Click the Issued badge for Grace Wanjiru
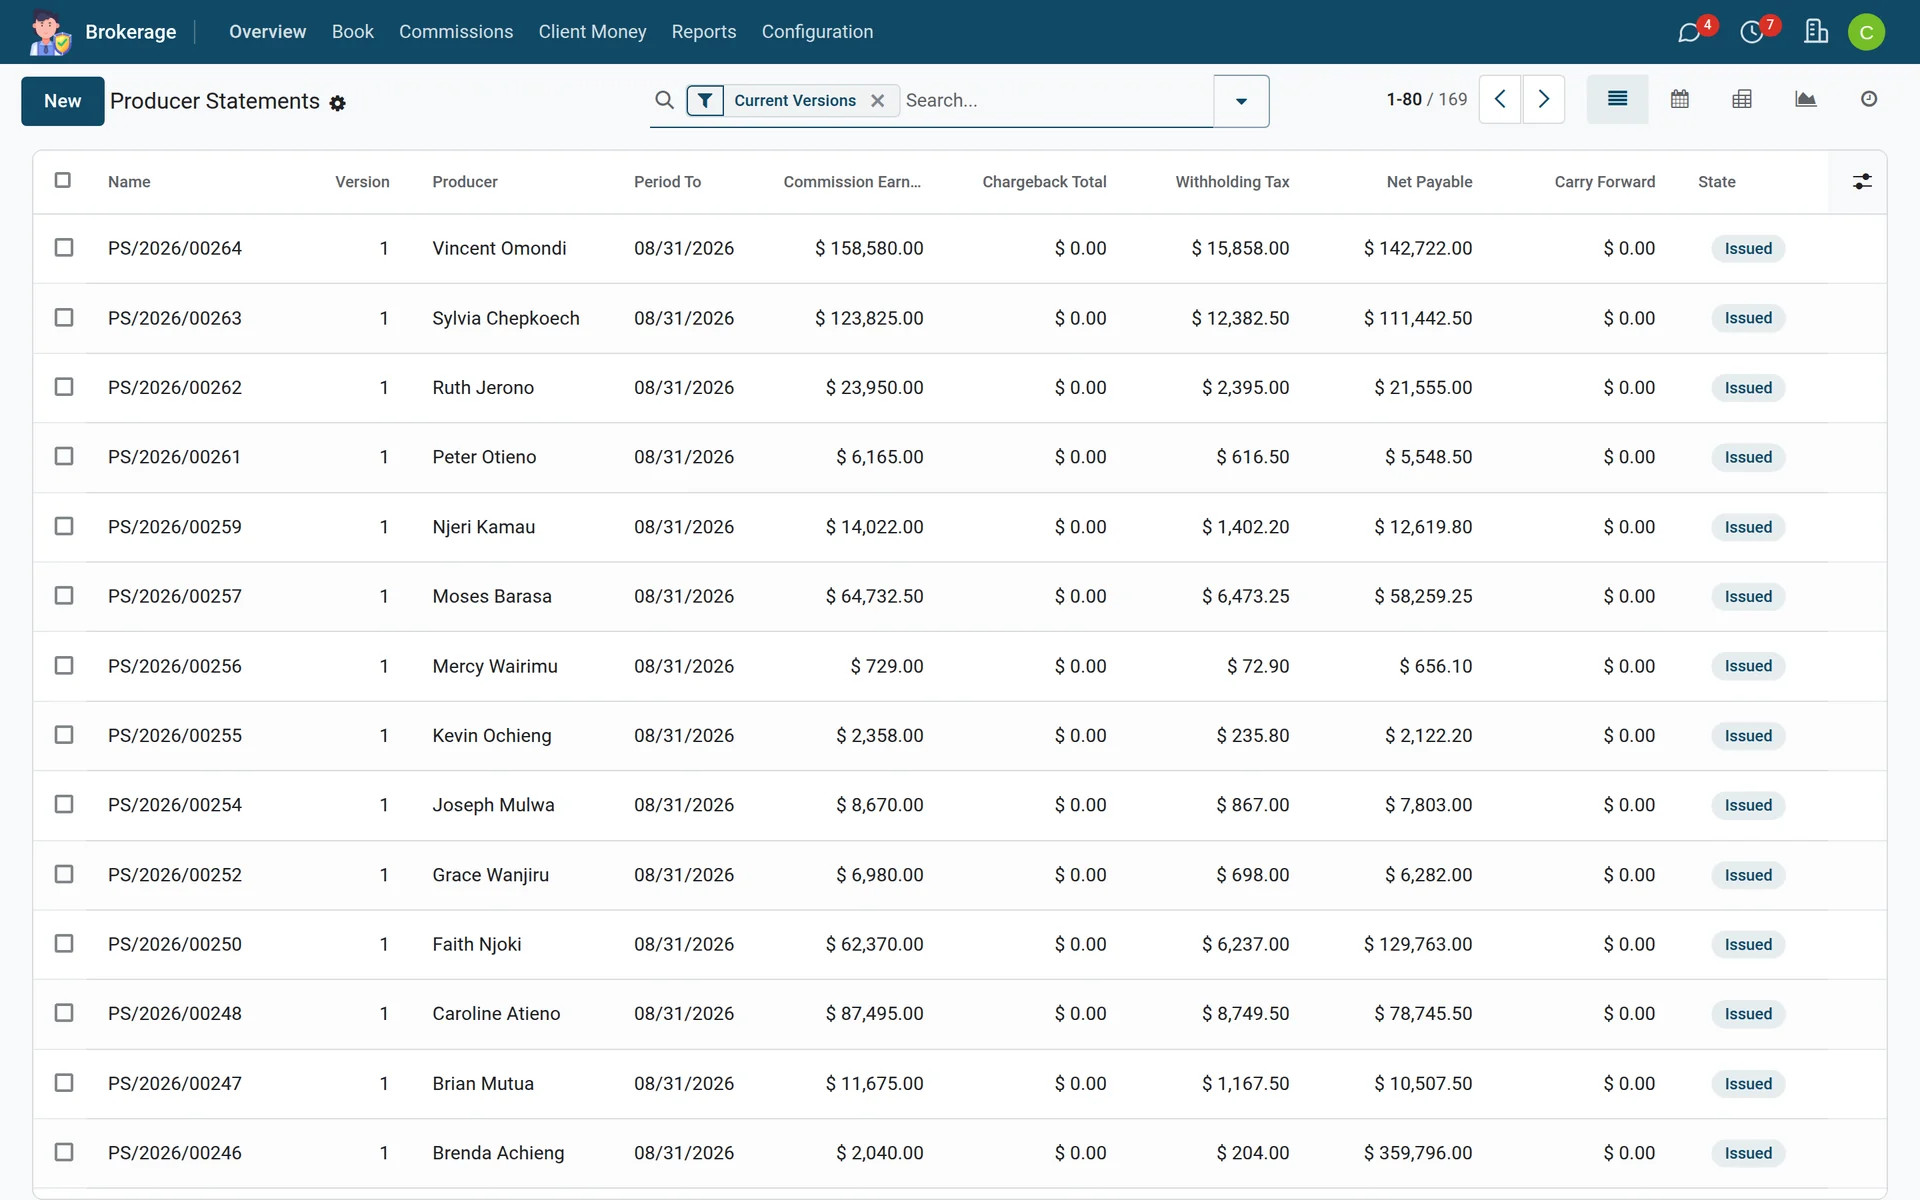Viewport: 1920px width, 1200px height. (x=1748, y=875)
